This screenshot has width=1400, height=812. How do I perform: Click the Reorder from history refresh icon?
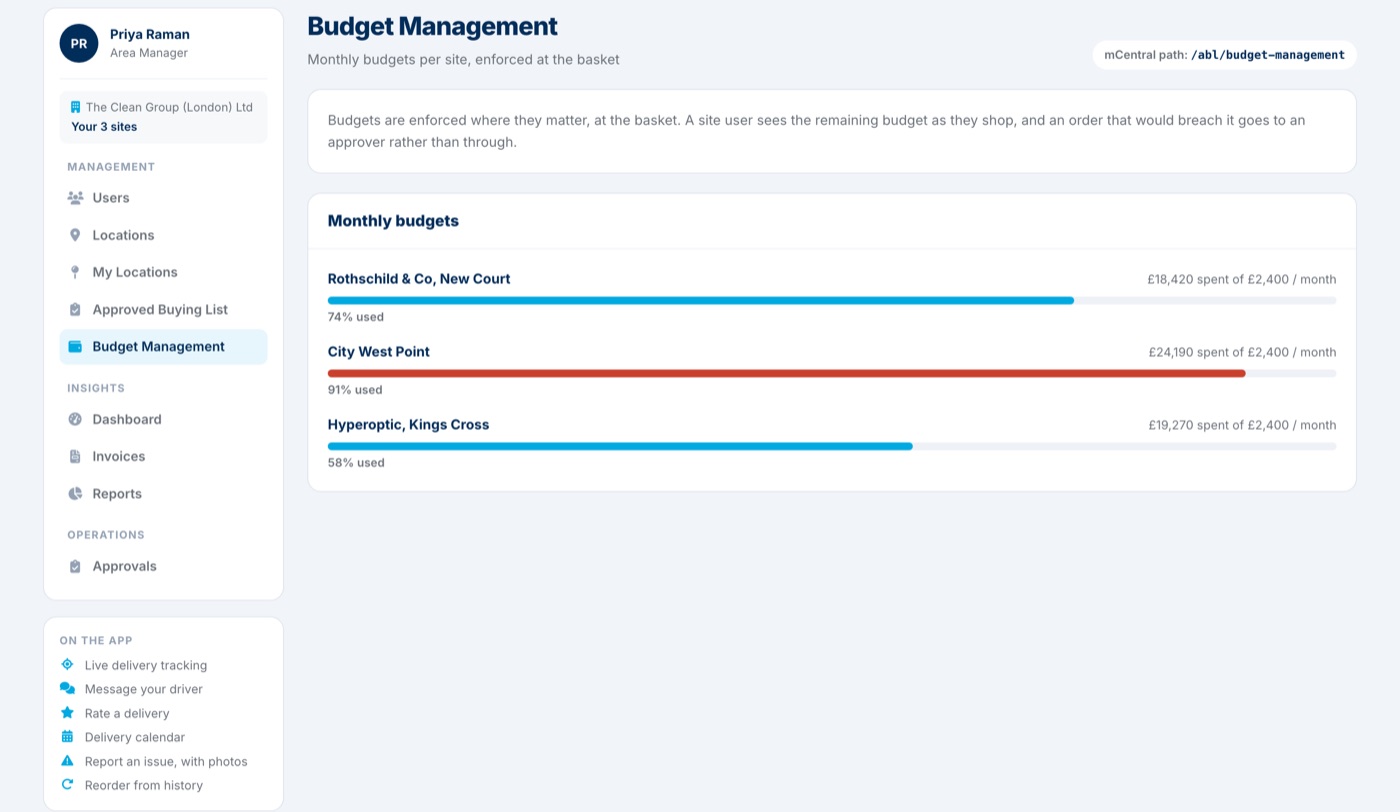point(67,785)
